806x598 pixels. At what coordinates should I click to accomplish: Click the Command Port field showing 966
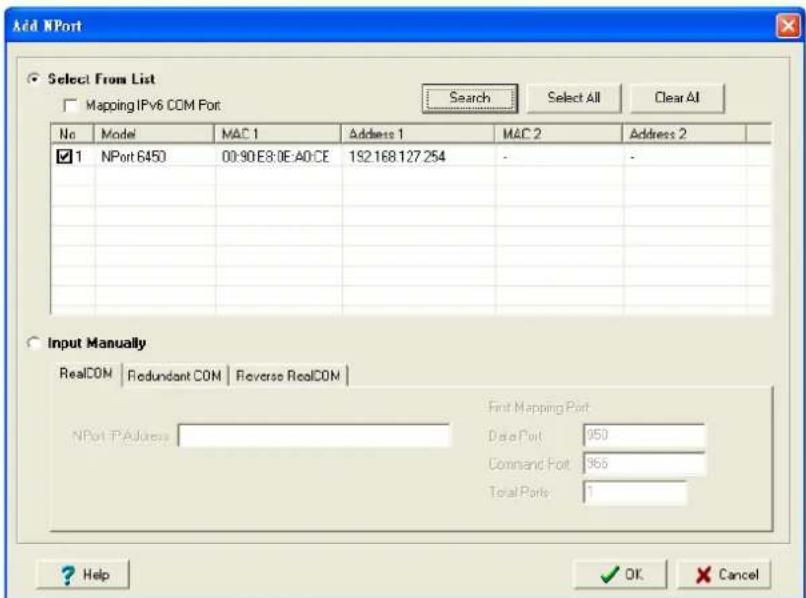(x=644, y=464)
